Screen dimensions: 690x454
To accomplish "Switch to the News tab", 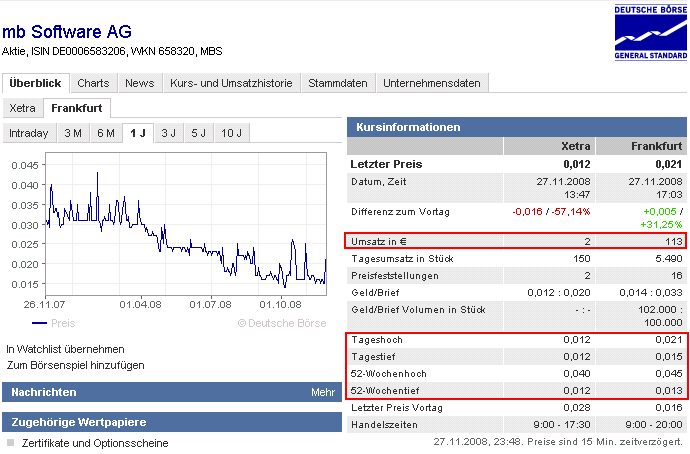I will tap(140, 83).
